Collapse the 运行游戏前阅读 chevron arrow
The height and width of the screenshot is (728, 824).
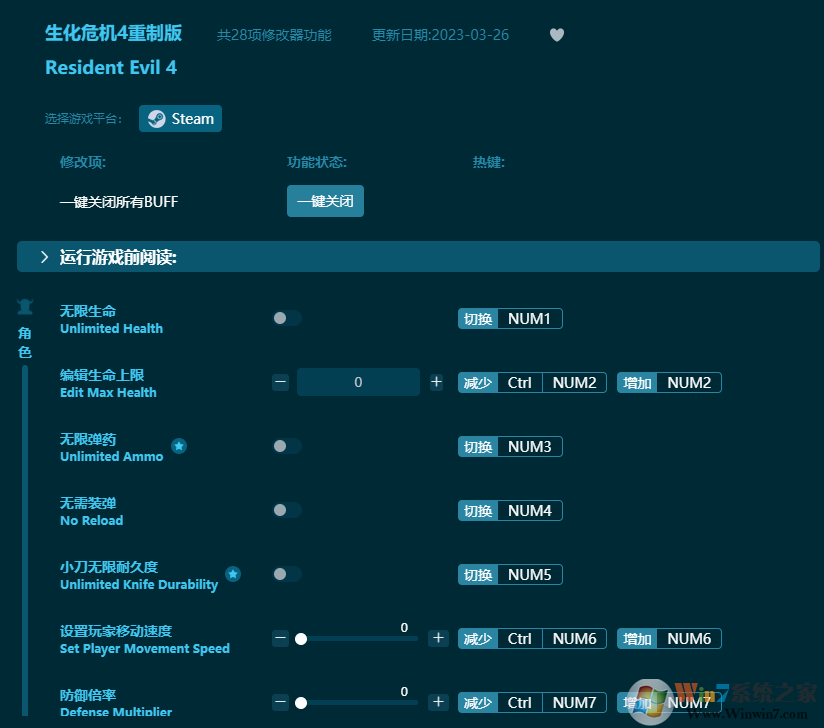43,256
